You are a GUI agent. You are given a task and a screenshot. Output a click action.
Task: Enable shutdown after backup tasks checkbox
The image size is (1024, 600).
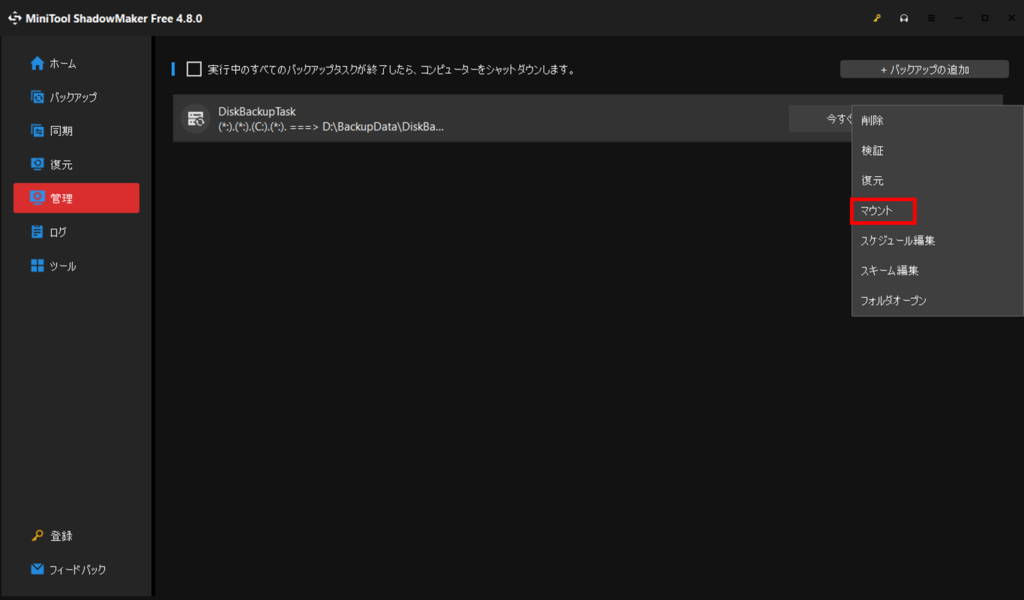(x=194, y=70)
